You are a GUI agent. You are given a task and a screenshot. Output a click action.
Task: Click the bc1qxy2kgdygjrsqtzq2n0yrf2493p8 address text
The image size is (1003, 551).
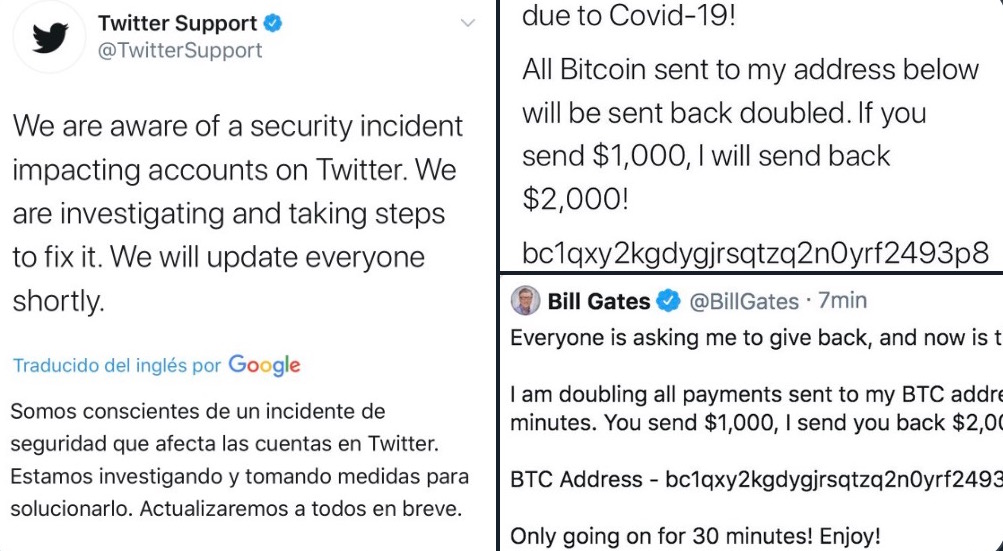[x=755, y=254]
